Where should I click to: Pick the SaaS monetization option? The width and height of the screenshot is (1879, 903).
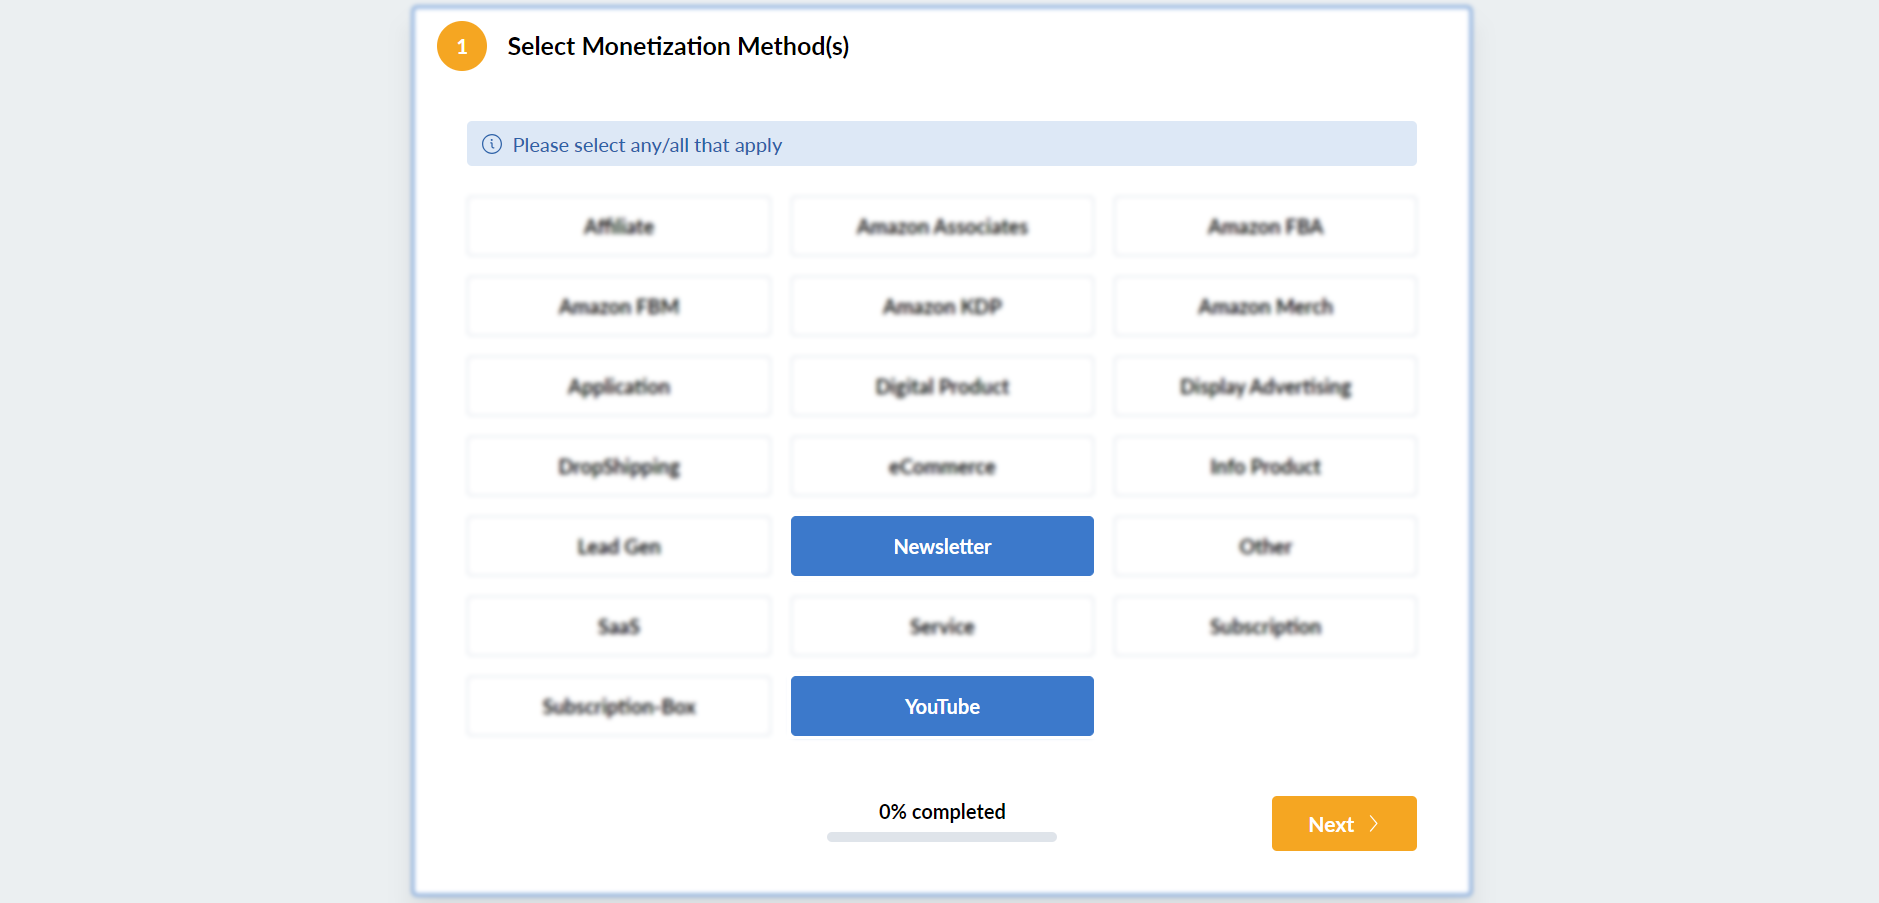point(619,626)
